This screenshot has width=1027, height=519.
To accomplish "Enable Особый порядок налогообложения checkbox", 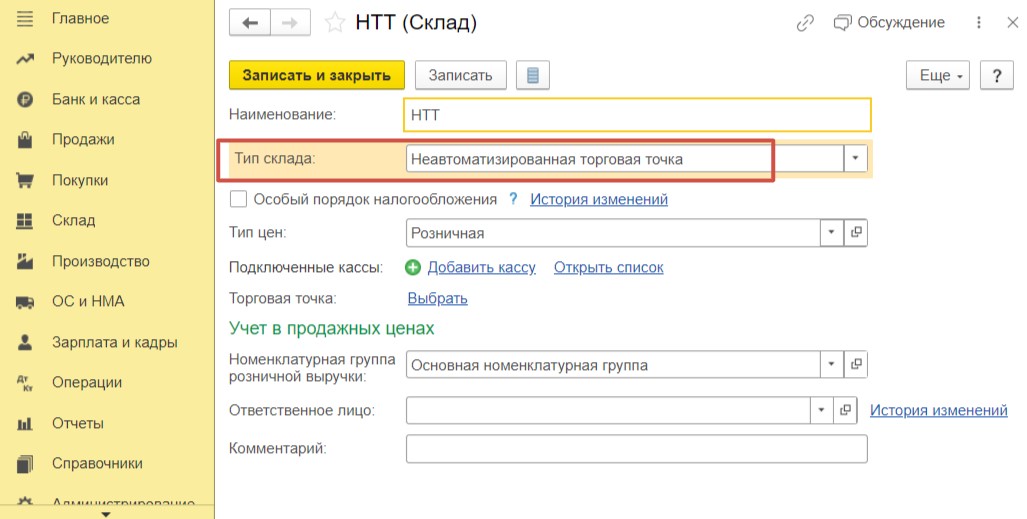I will point(238,199).
